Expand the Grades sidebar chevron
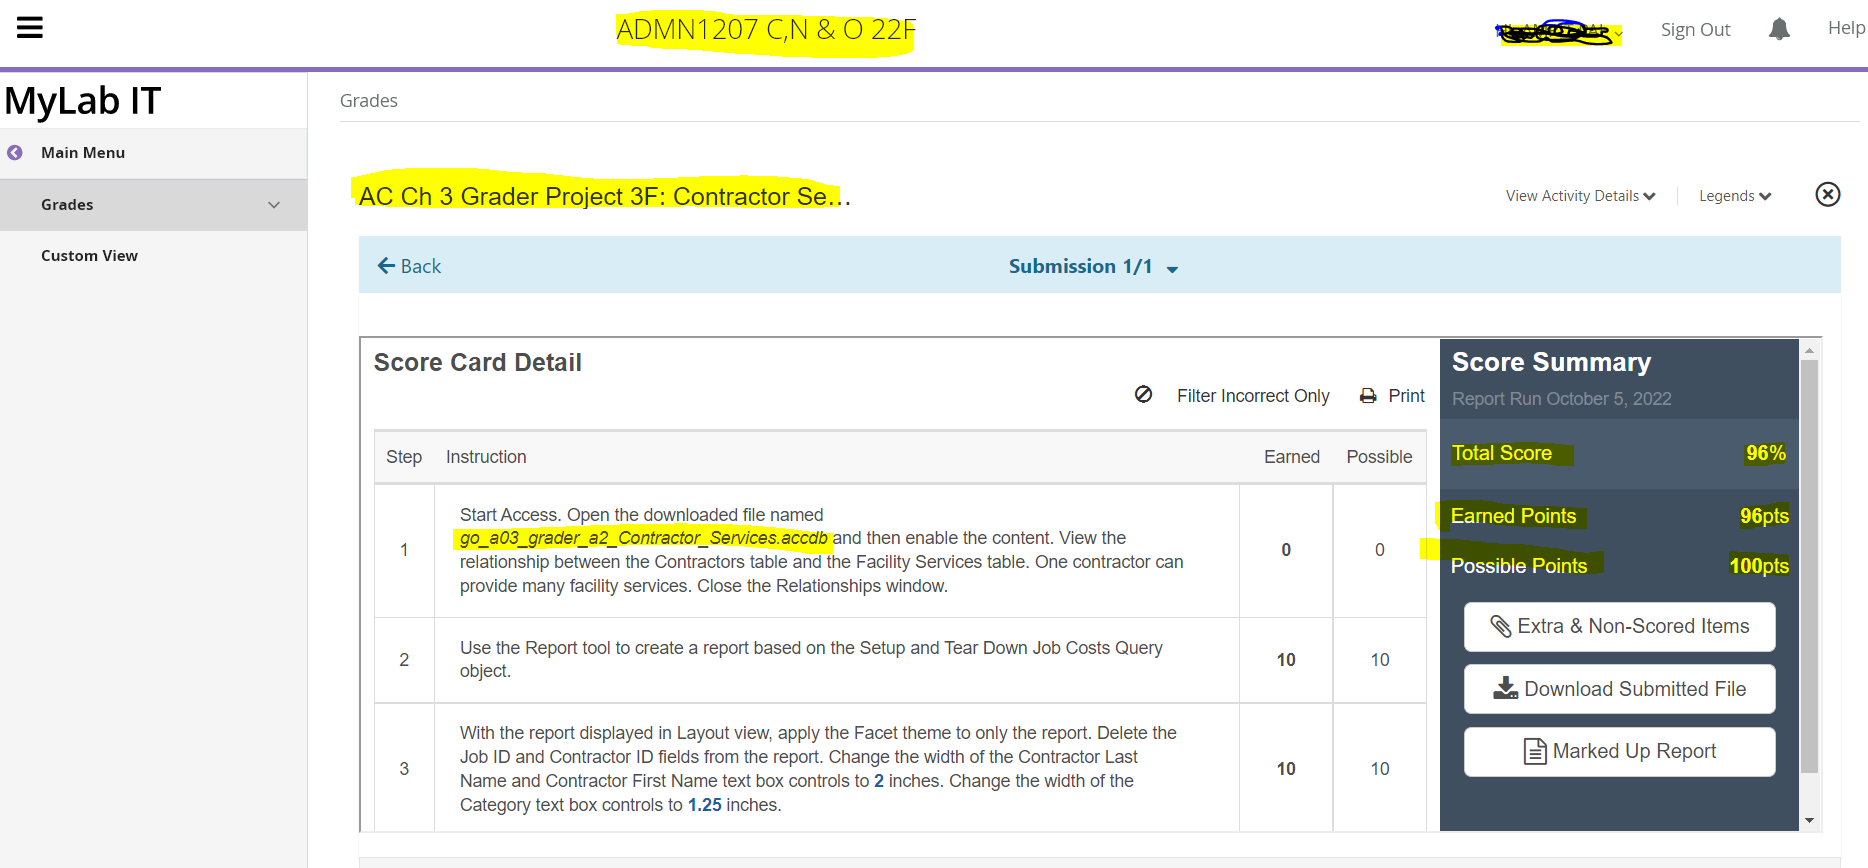Image resolution: width=1868 pixels, height=868 pixels. [274, 205]
